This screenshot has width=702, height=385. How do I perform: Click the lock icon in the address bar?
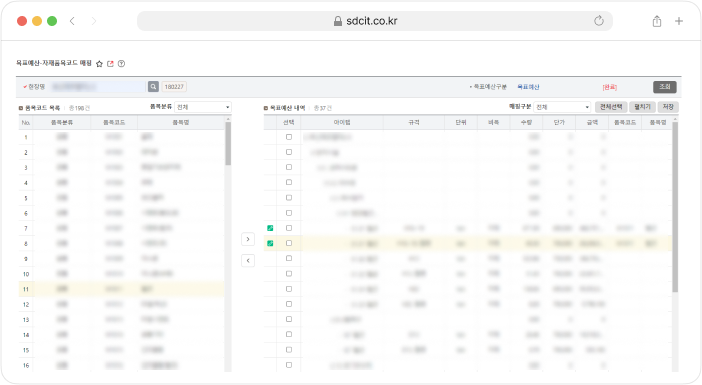tap(338, 21)
